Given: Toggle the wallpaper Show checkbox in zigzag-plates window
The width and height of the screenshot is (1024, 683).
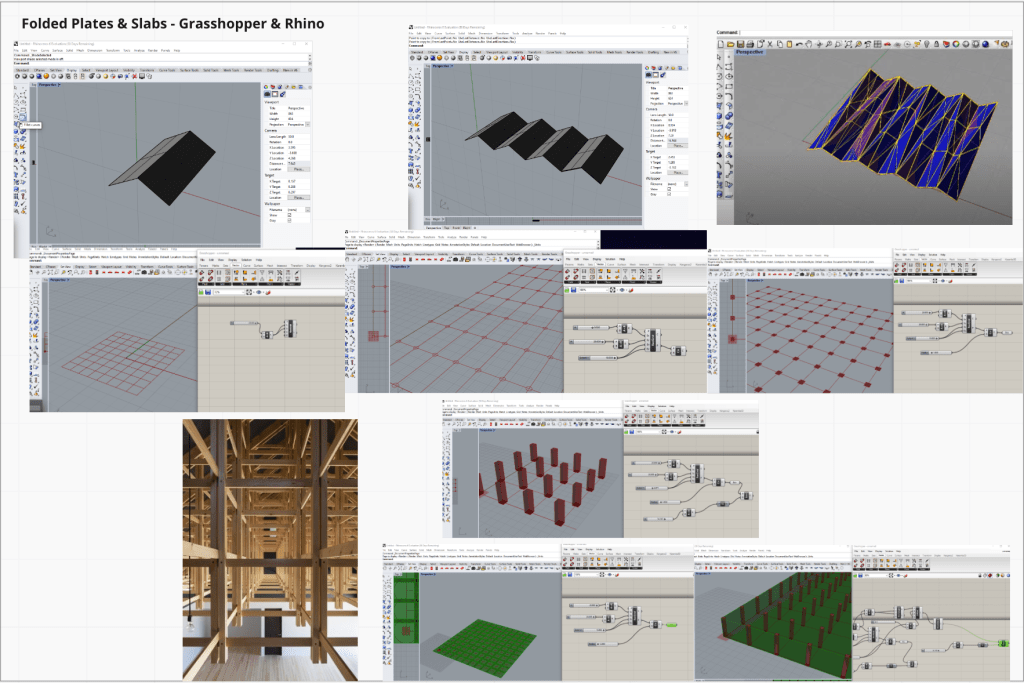Looking at the screenshot, I should click(669, 189).
